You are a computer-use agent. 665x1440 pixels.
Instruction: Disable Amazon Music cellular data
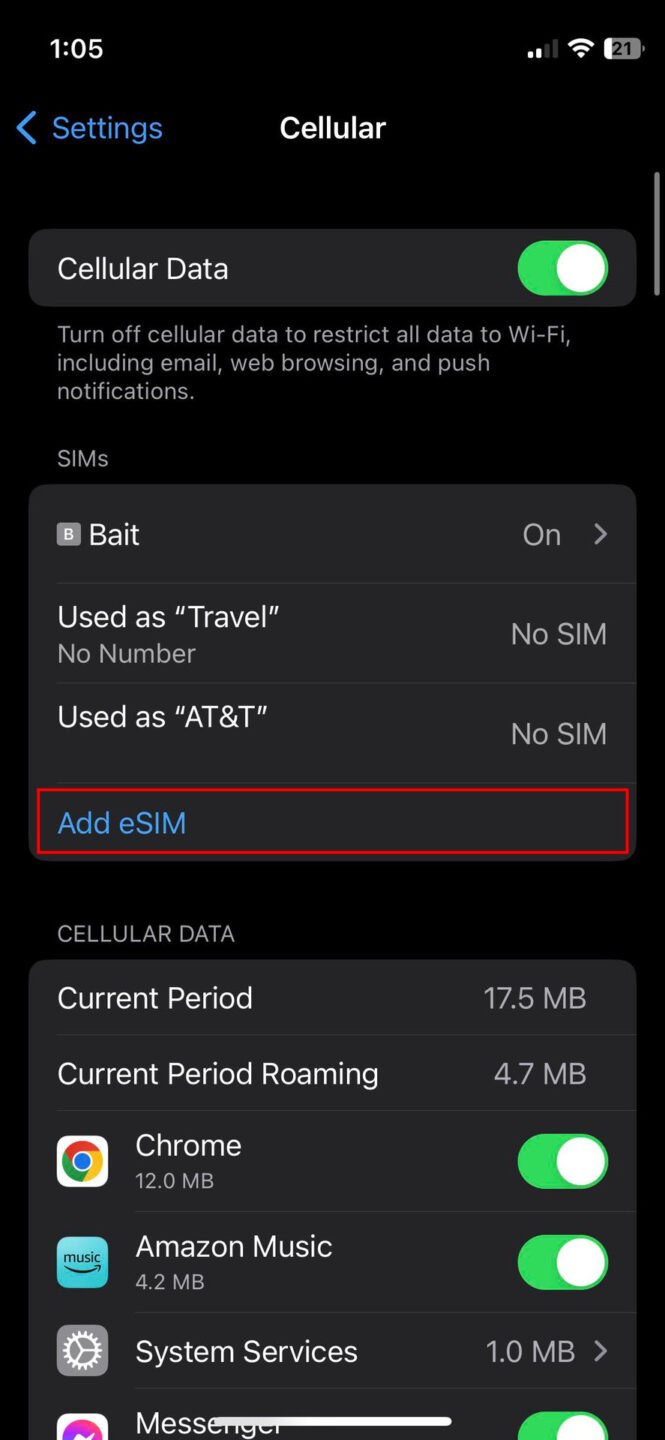(x=562, y=1262)
